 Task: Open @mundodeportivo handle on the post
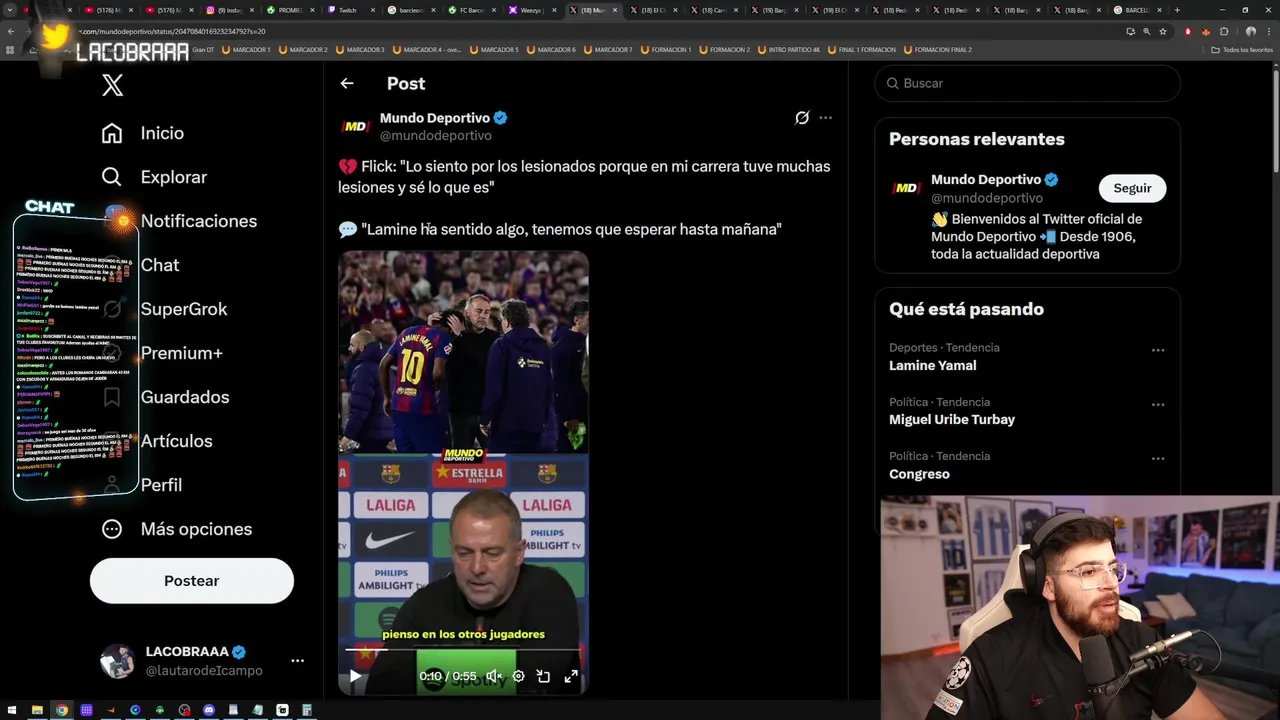436,136
